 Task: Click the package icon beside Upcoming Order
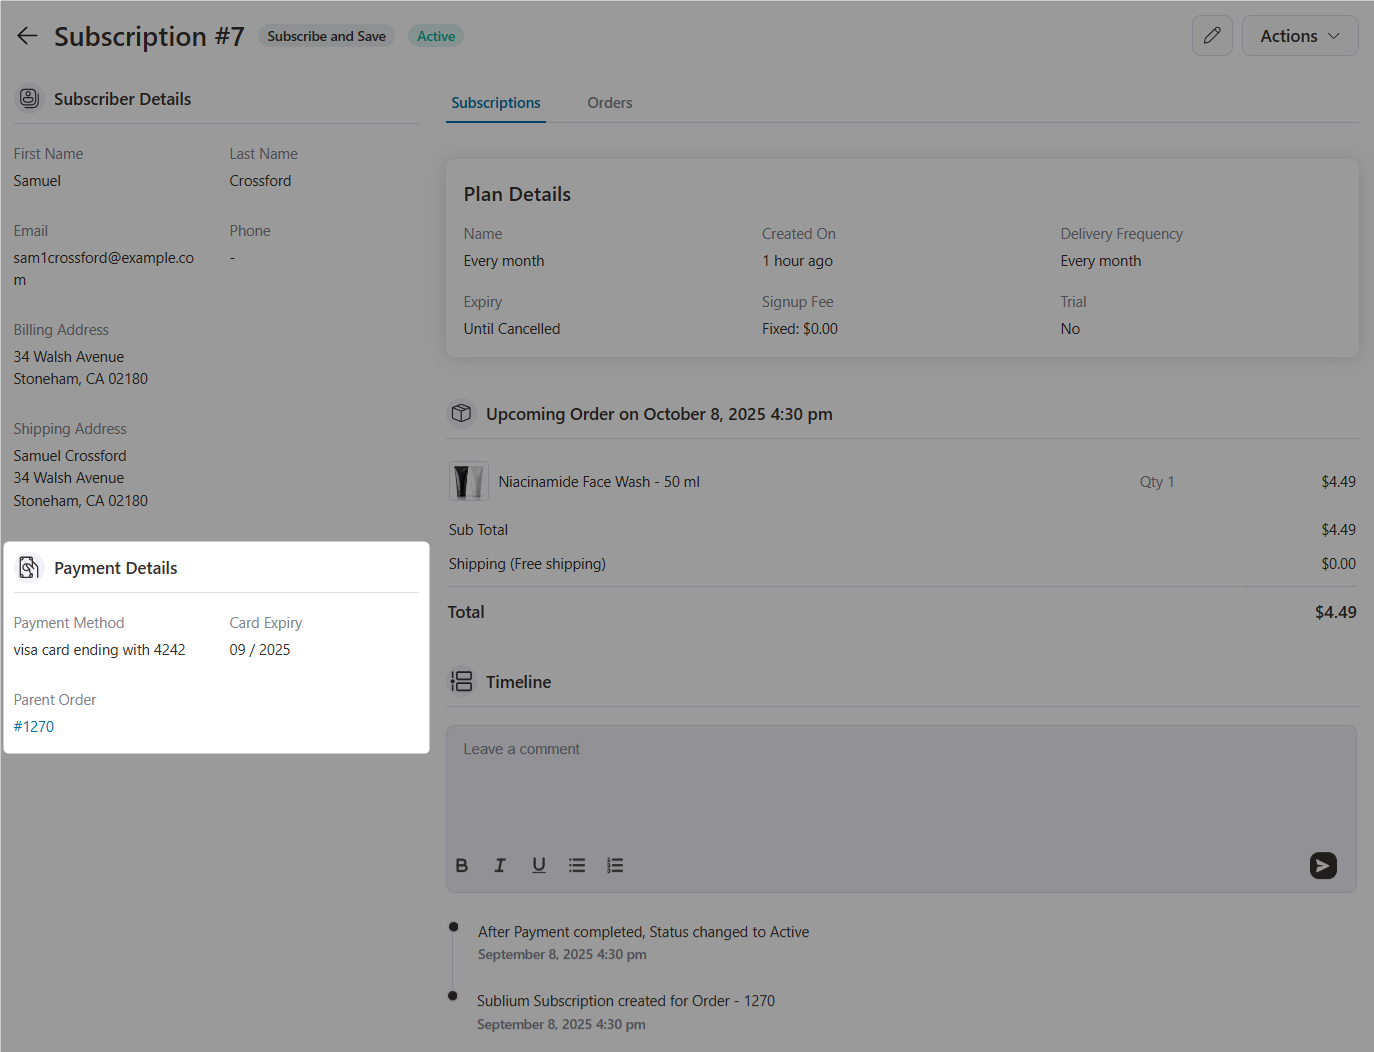point(461,413)
